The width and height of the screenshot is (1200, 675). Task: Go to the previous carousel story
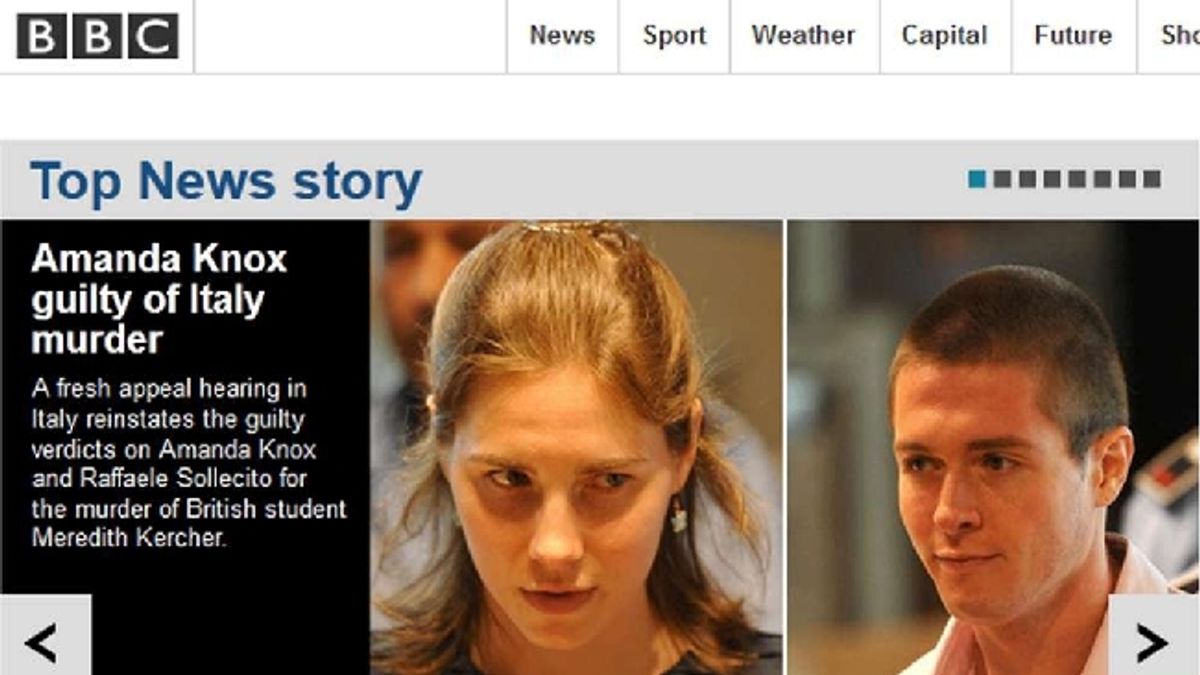(45, 635)
